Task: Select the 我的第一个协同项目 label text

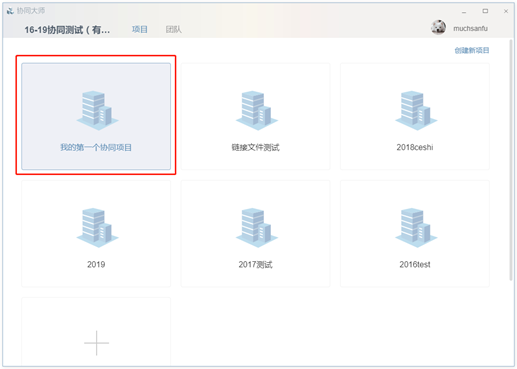Action: point(96,147)
